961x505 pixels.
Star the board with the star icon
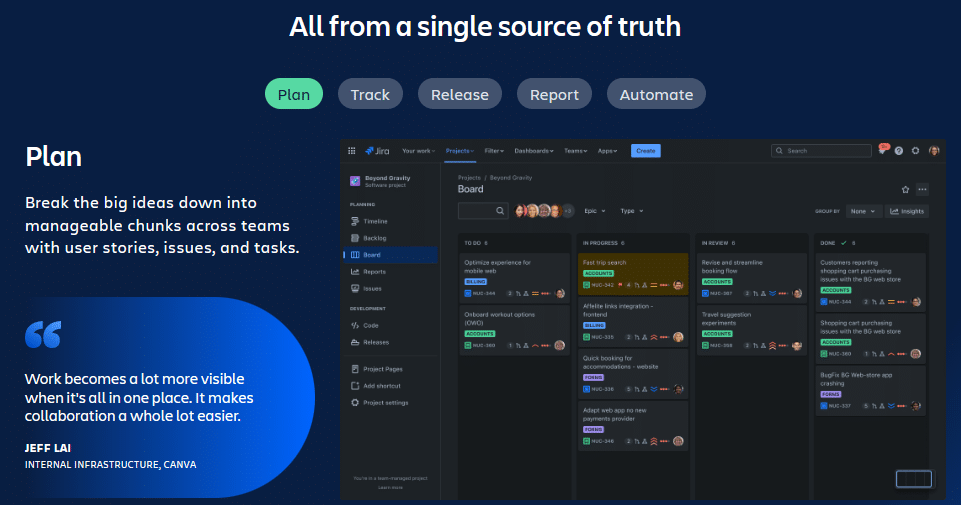[x=906, y=189]
